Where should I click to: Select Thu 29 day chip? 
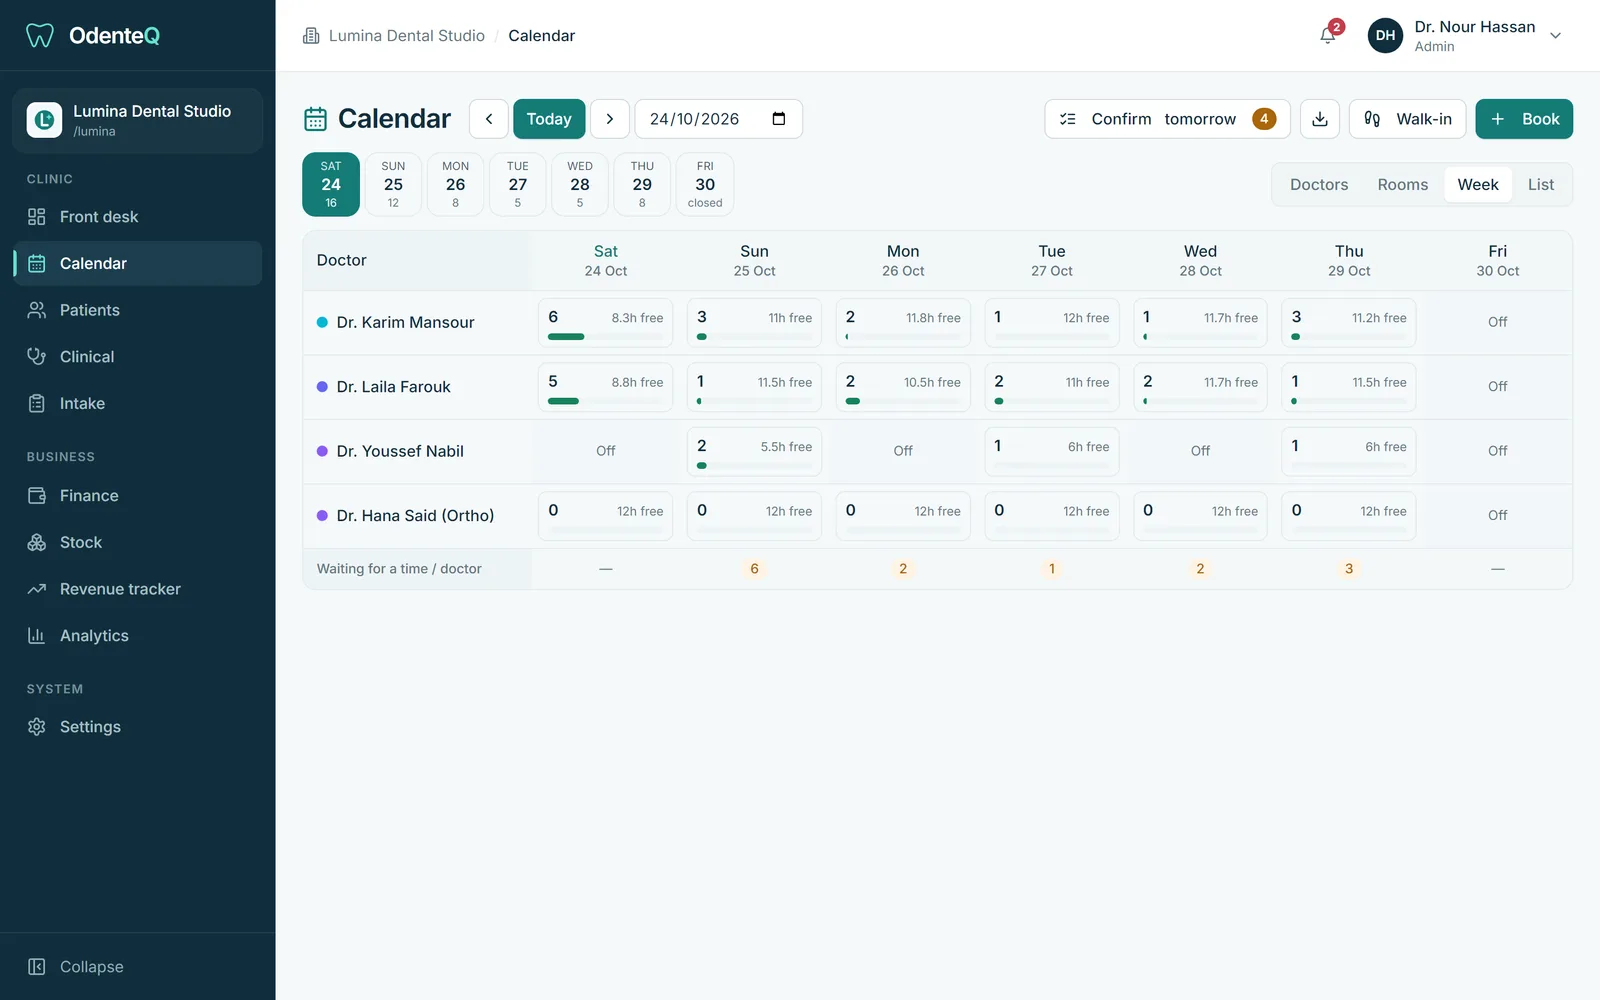pyautogui.click(x=642, y=185)
